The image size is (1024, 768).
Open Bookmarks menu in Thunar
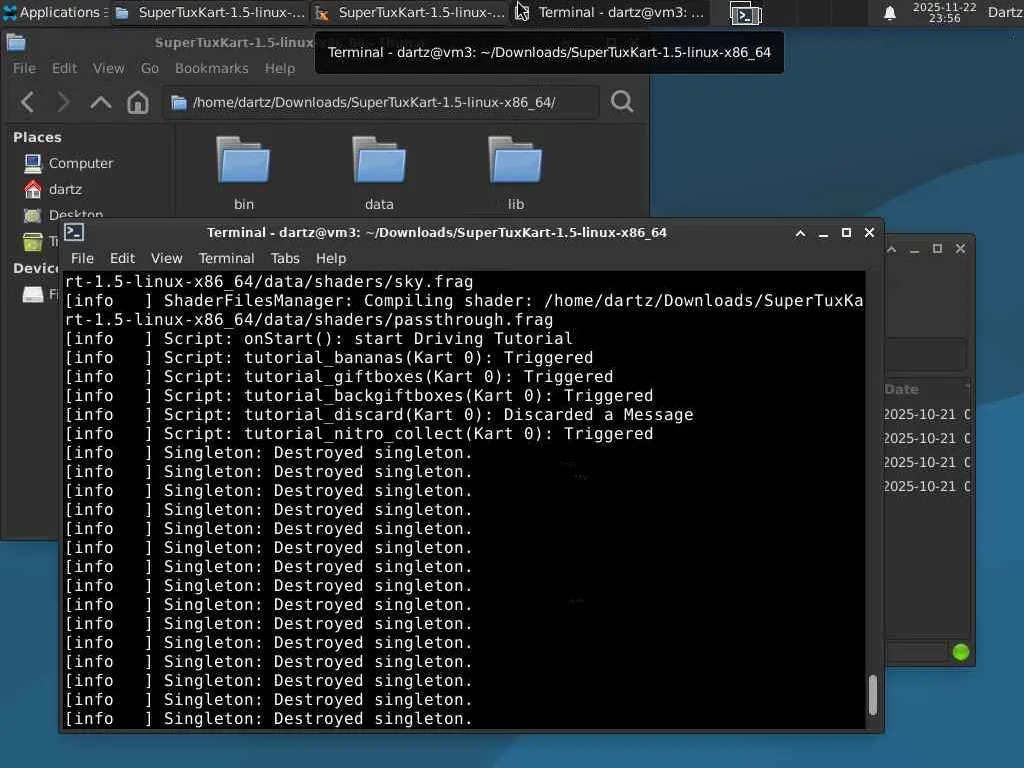(211, 68)
